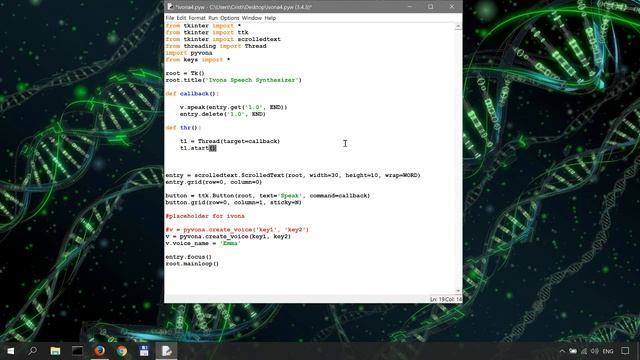640x360 pixels.
Task: Open the Window menu
Action: [252, 18]
